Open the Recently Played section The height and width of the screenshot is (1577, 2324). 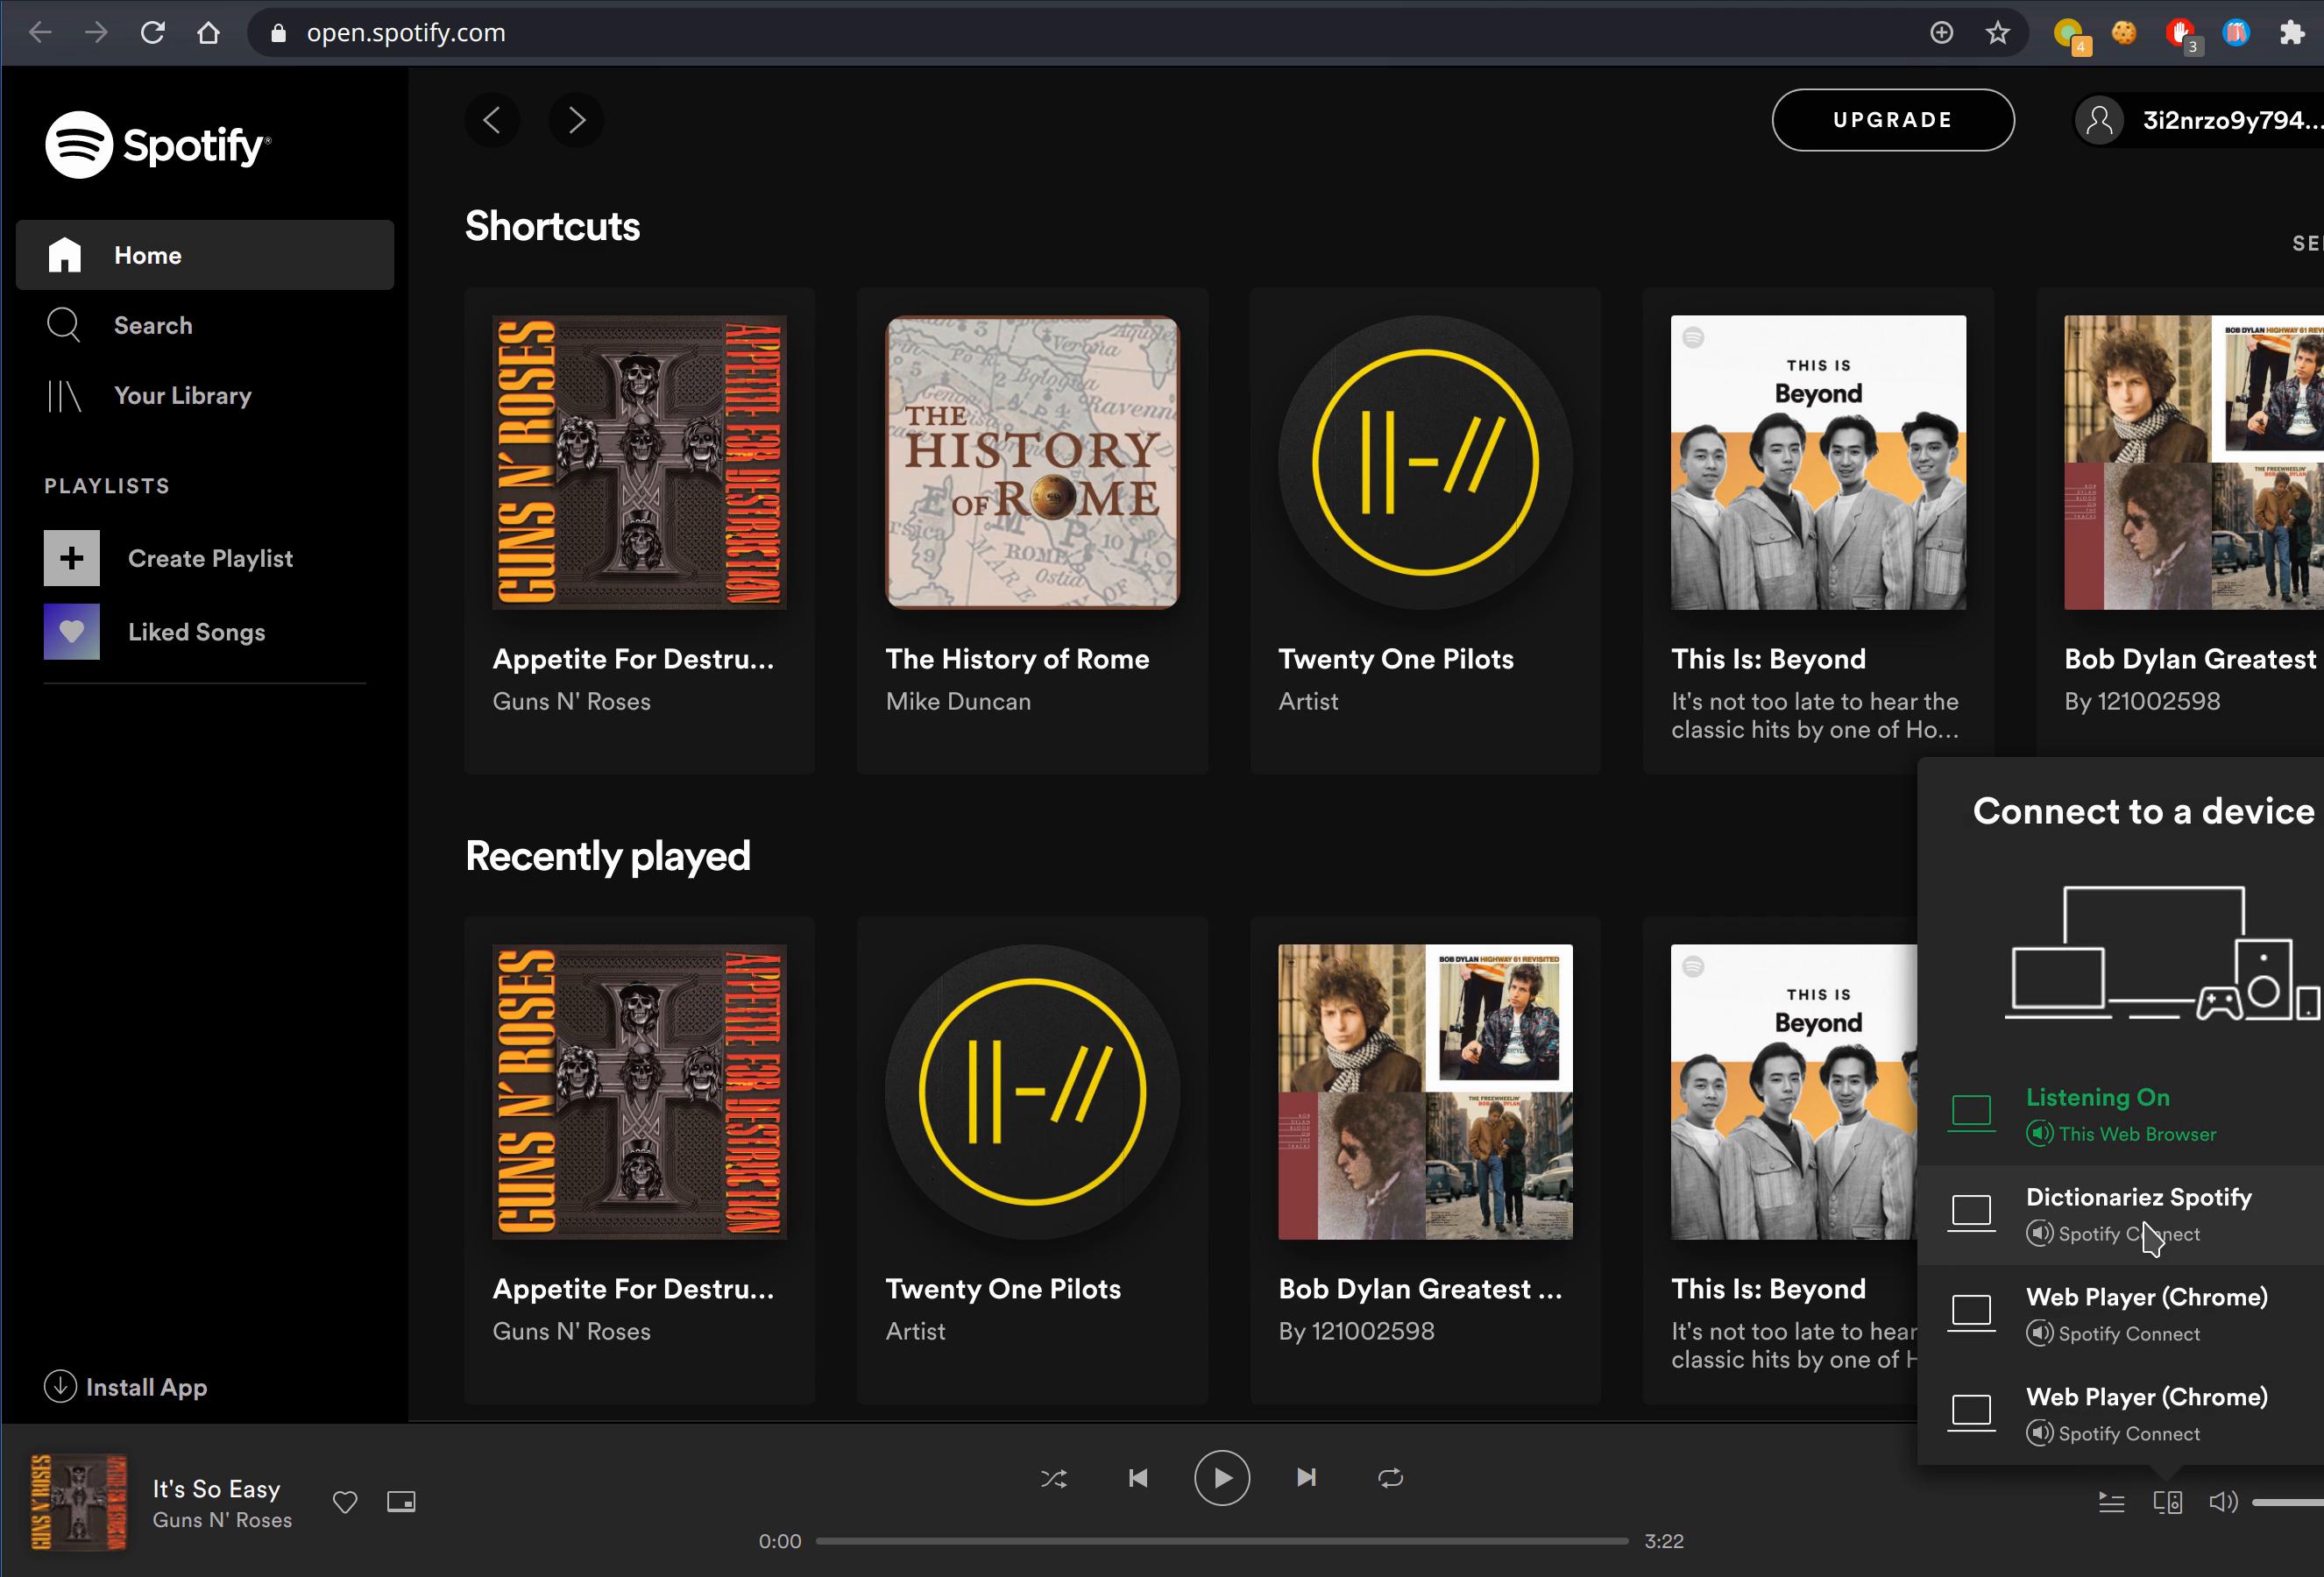click(607, 859)
